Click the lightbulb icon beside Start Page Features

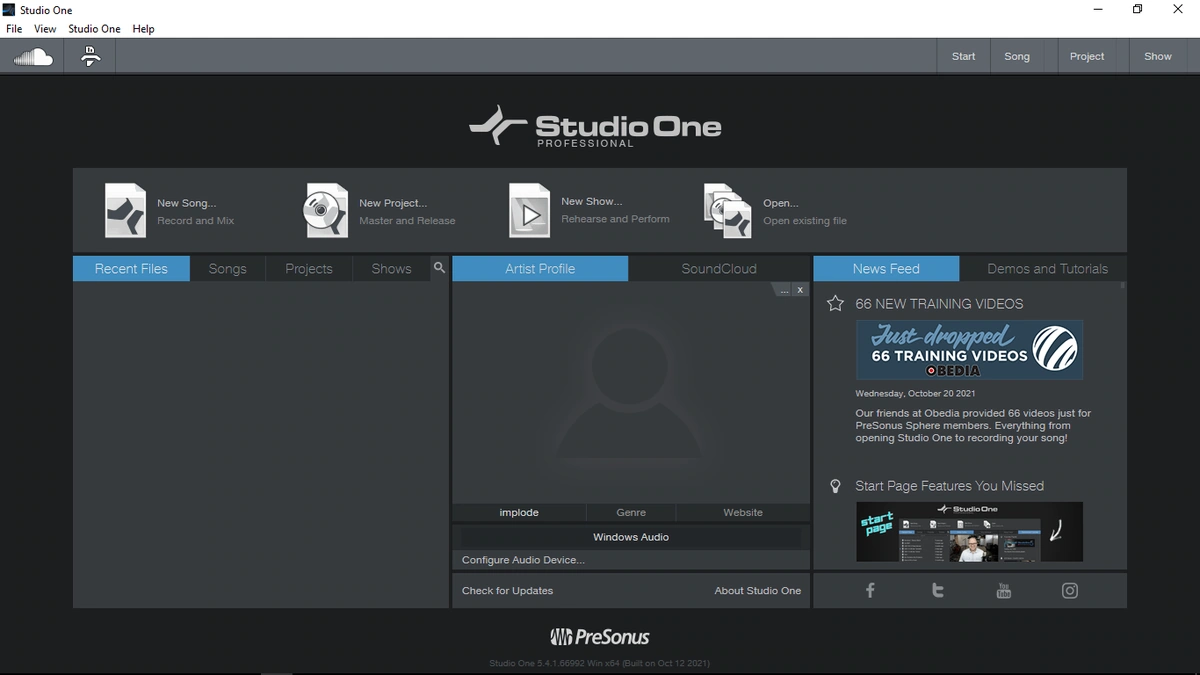[x=835, y=486]
